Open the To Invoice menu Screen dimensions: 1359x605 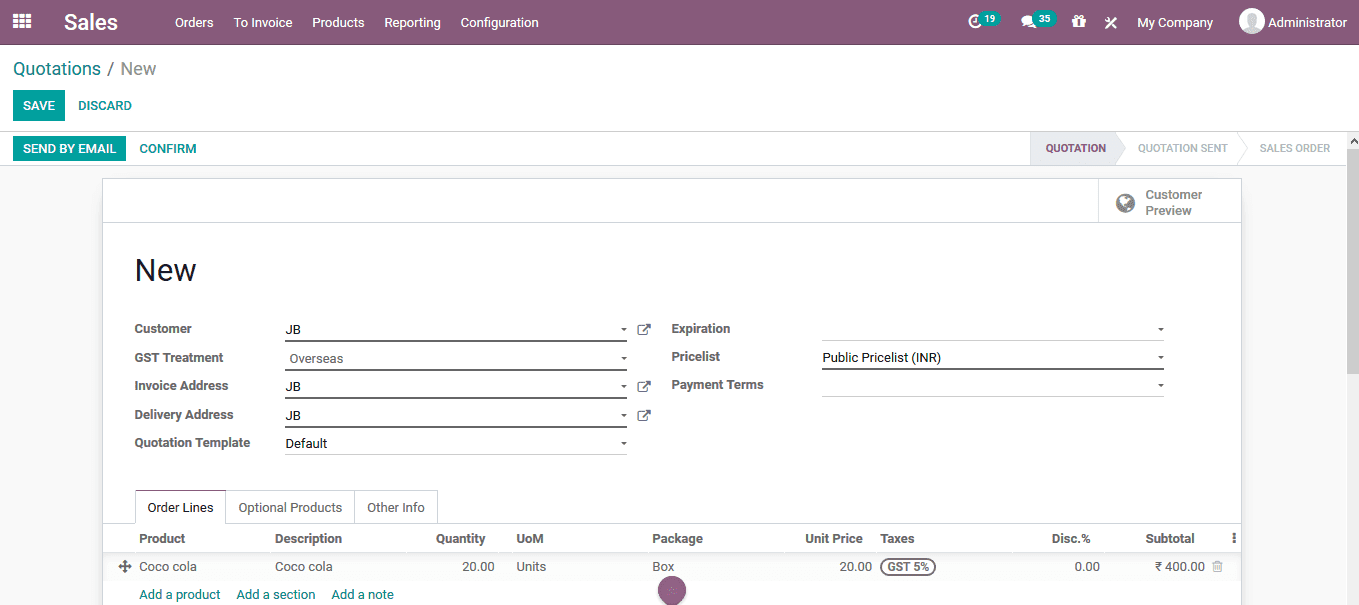point(263,22)
